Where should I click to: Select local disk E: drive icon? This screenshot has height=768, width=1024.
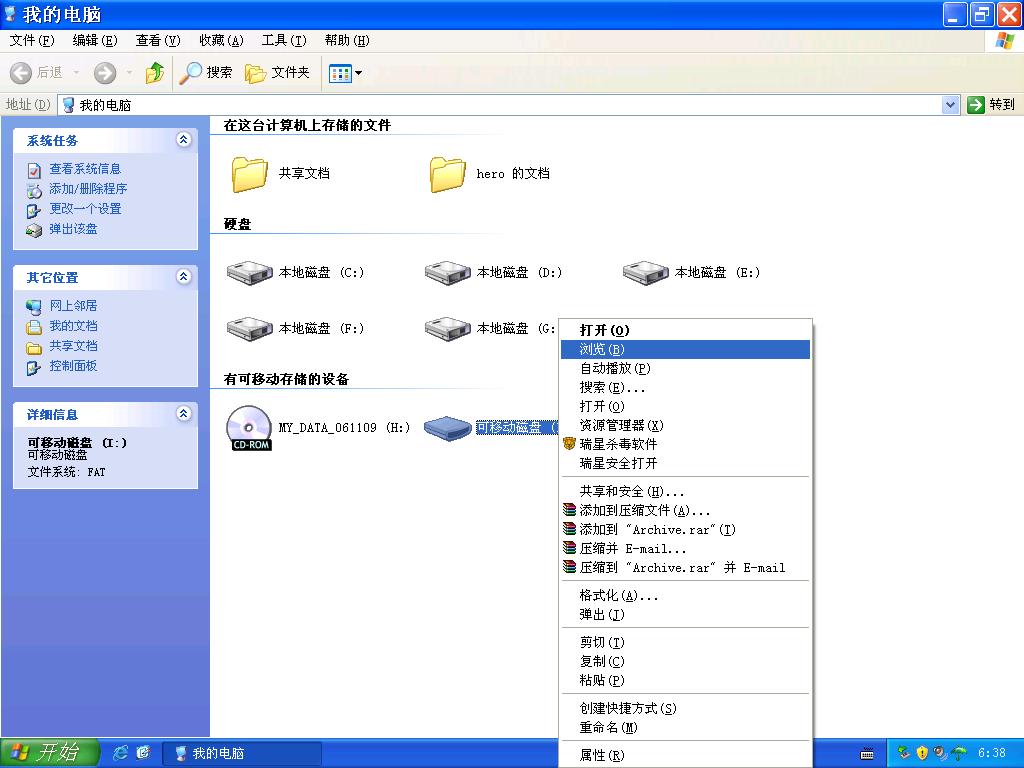(645, 273)
